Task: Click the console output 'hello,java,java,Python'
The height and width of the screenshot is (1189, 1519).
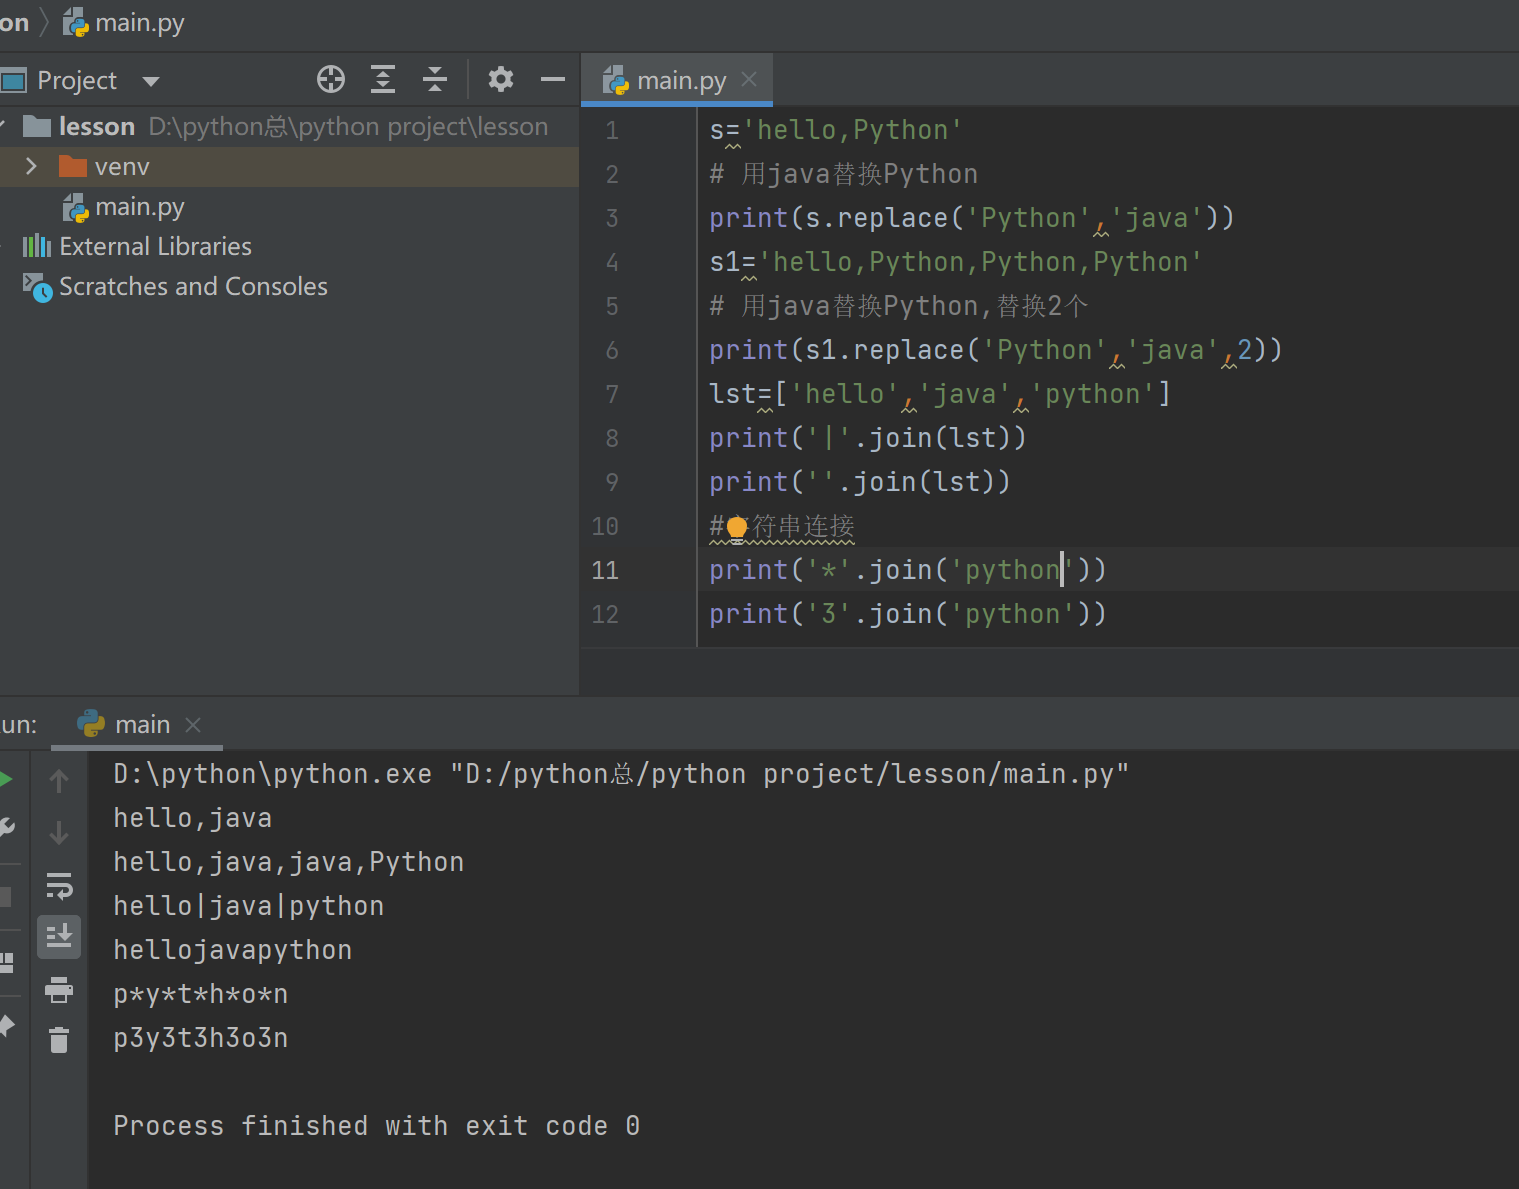Action: (289, 862)
